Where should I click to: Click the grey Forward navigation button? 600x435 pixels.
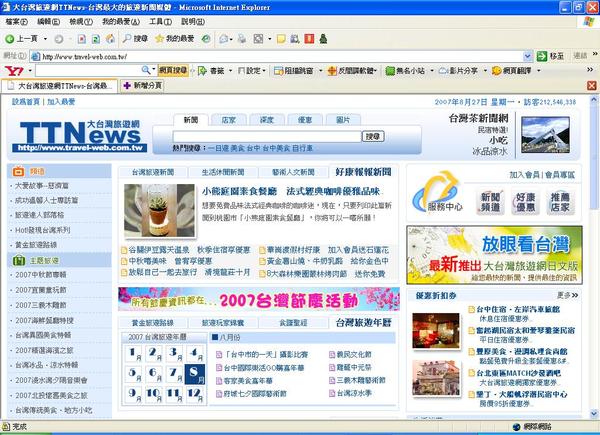[59, 39]
